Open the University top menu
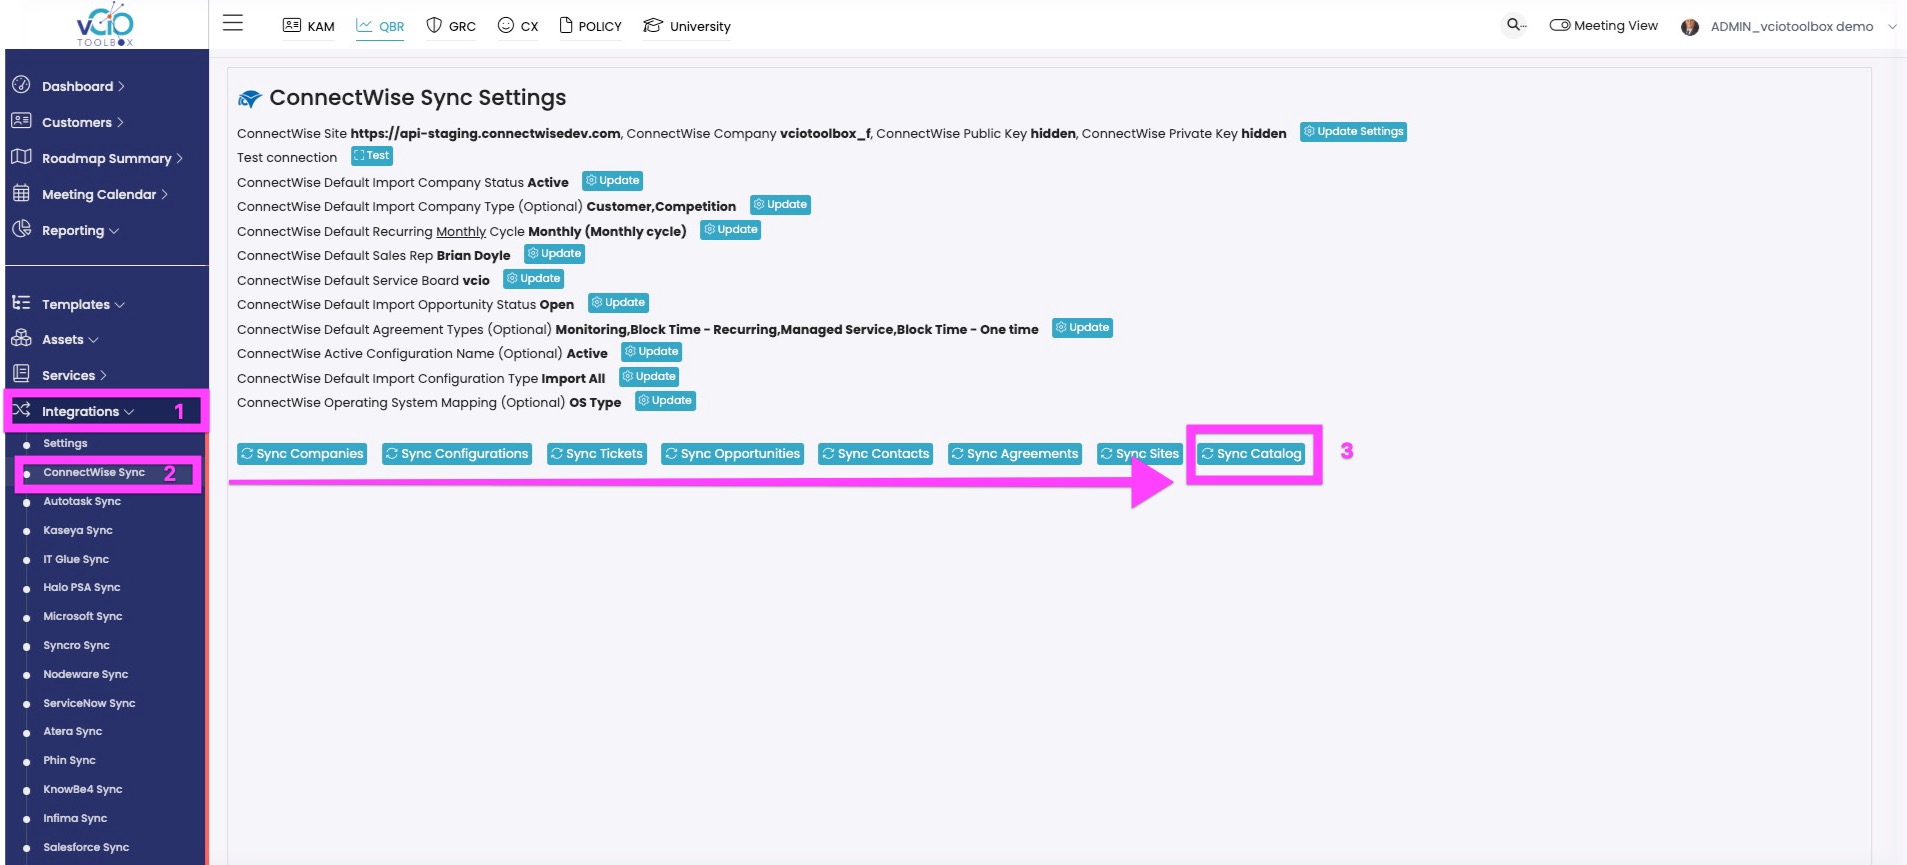Viewport: 1907px width, 865px height. [x=687, y=25]
